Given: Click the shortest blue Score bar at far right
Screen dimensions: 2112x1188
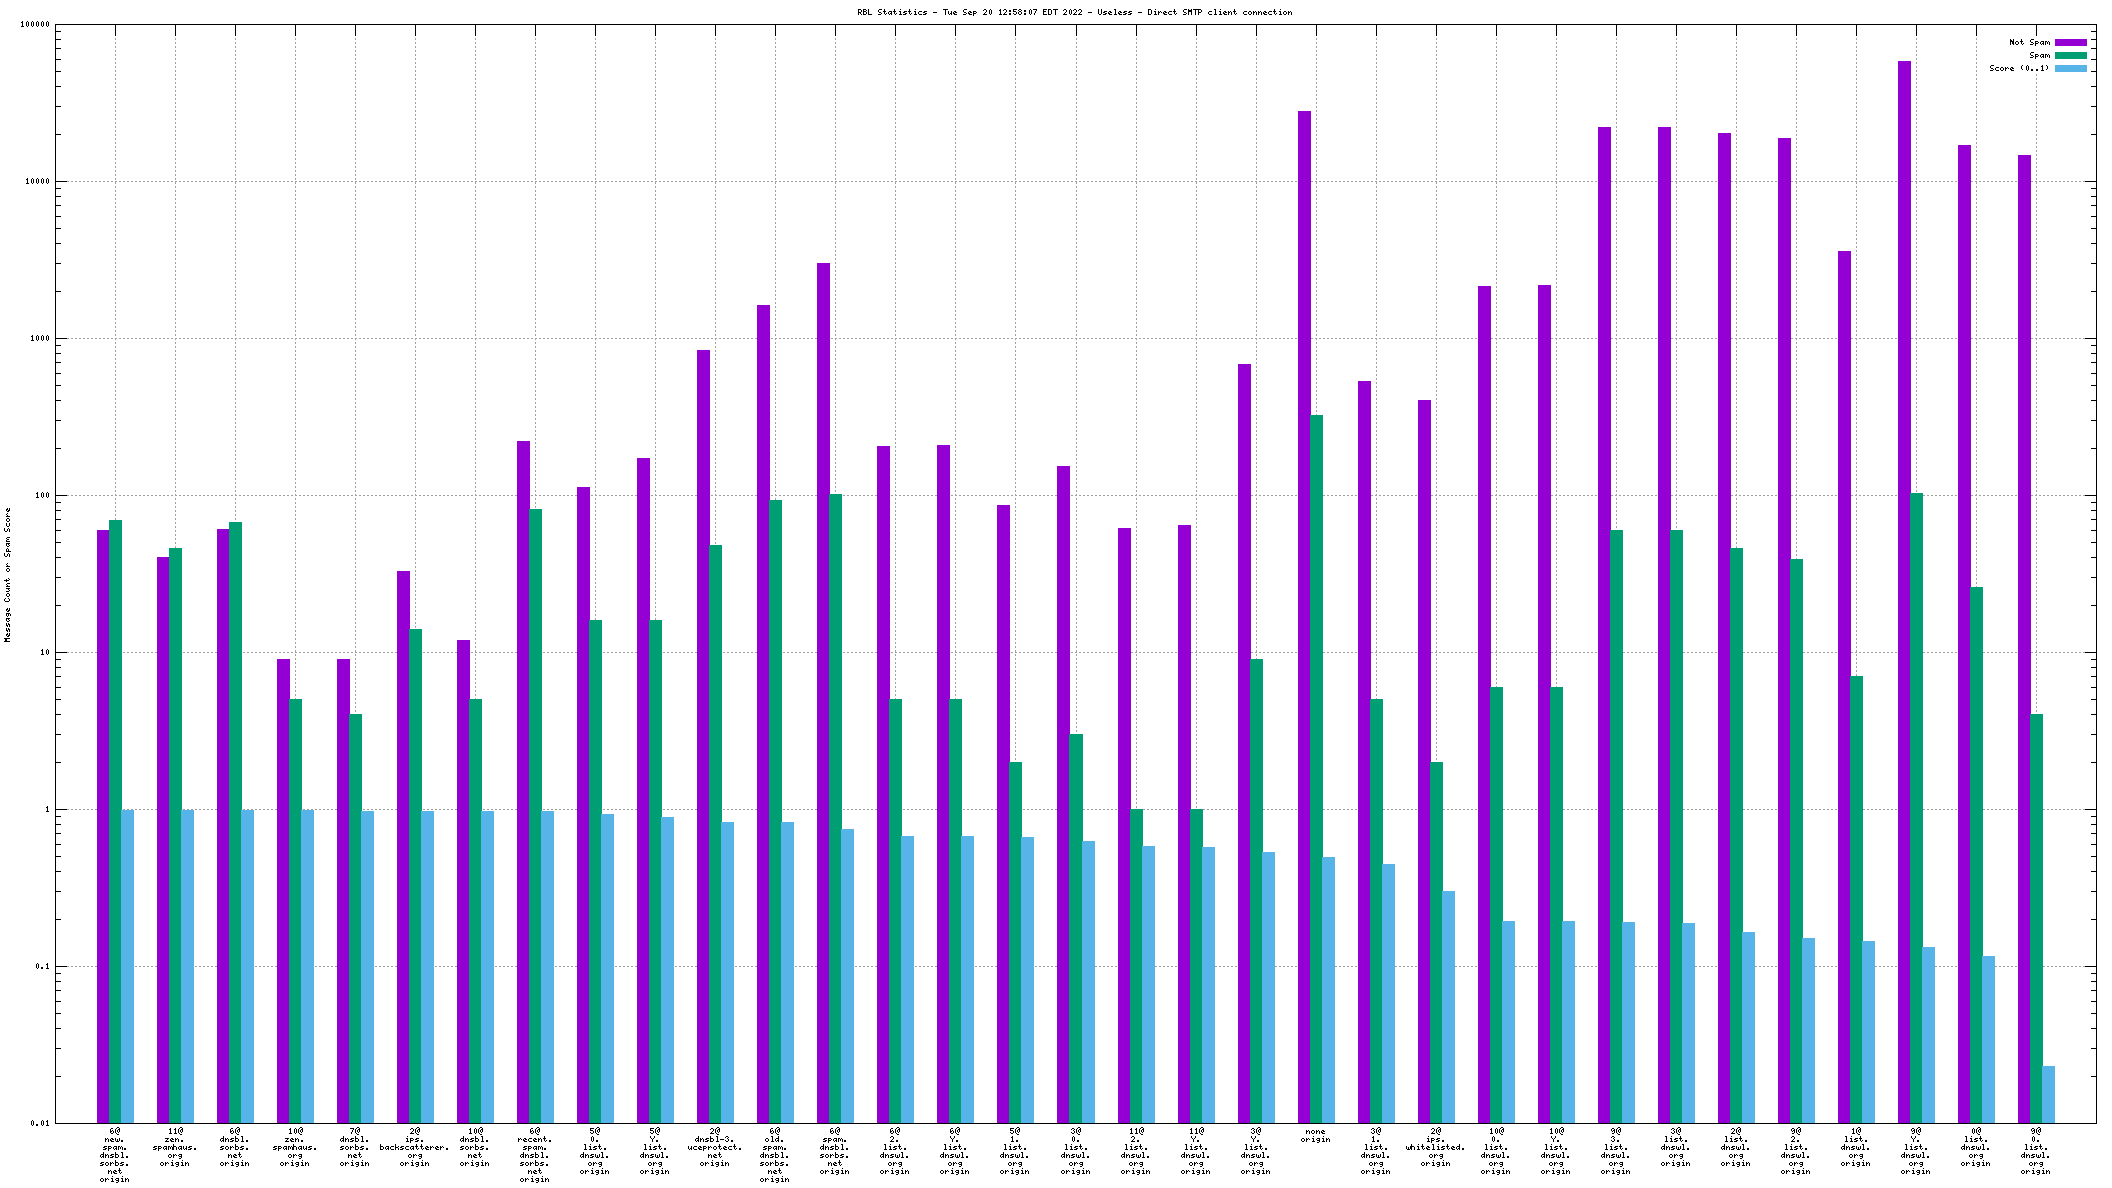Looking at the screenshot, I should tap(2048, 1094).
